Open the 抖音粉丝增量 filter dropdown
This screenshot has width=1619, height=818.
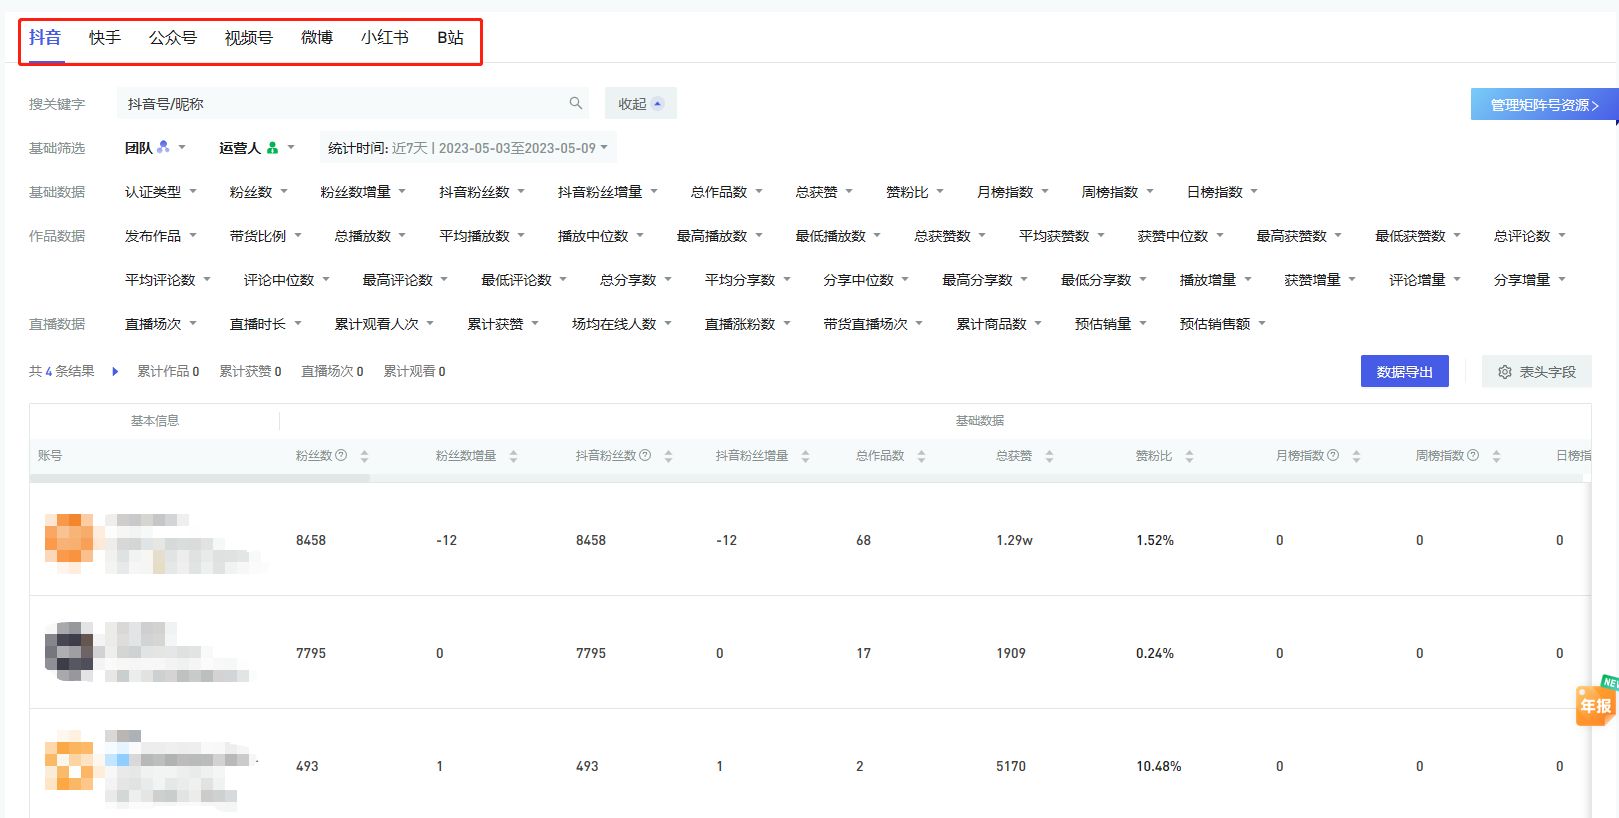(x=608, y=192)
